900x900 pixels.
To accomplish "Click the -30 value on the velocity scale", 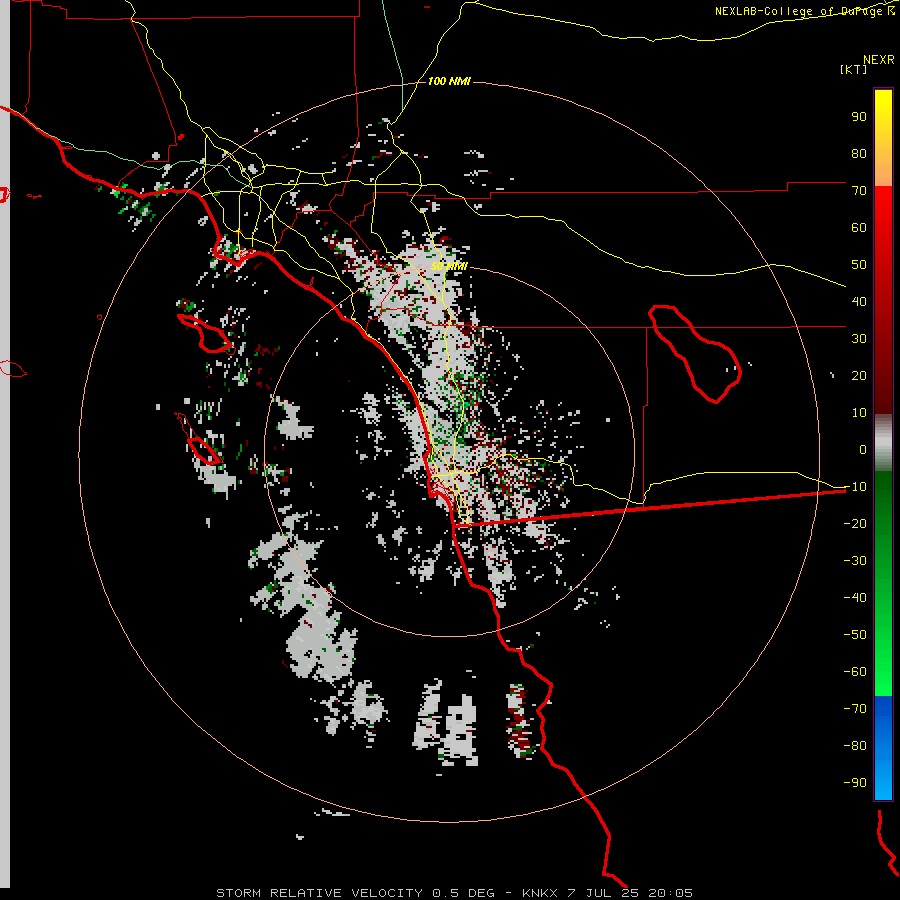I will click(855, 561).
